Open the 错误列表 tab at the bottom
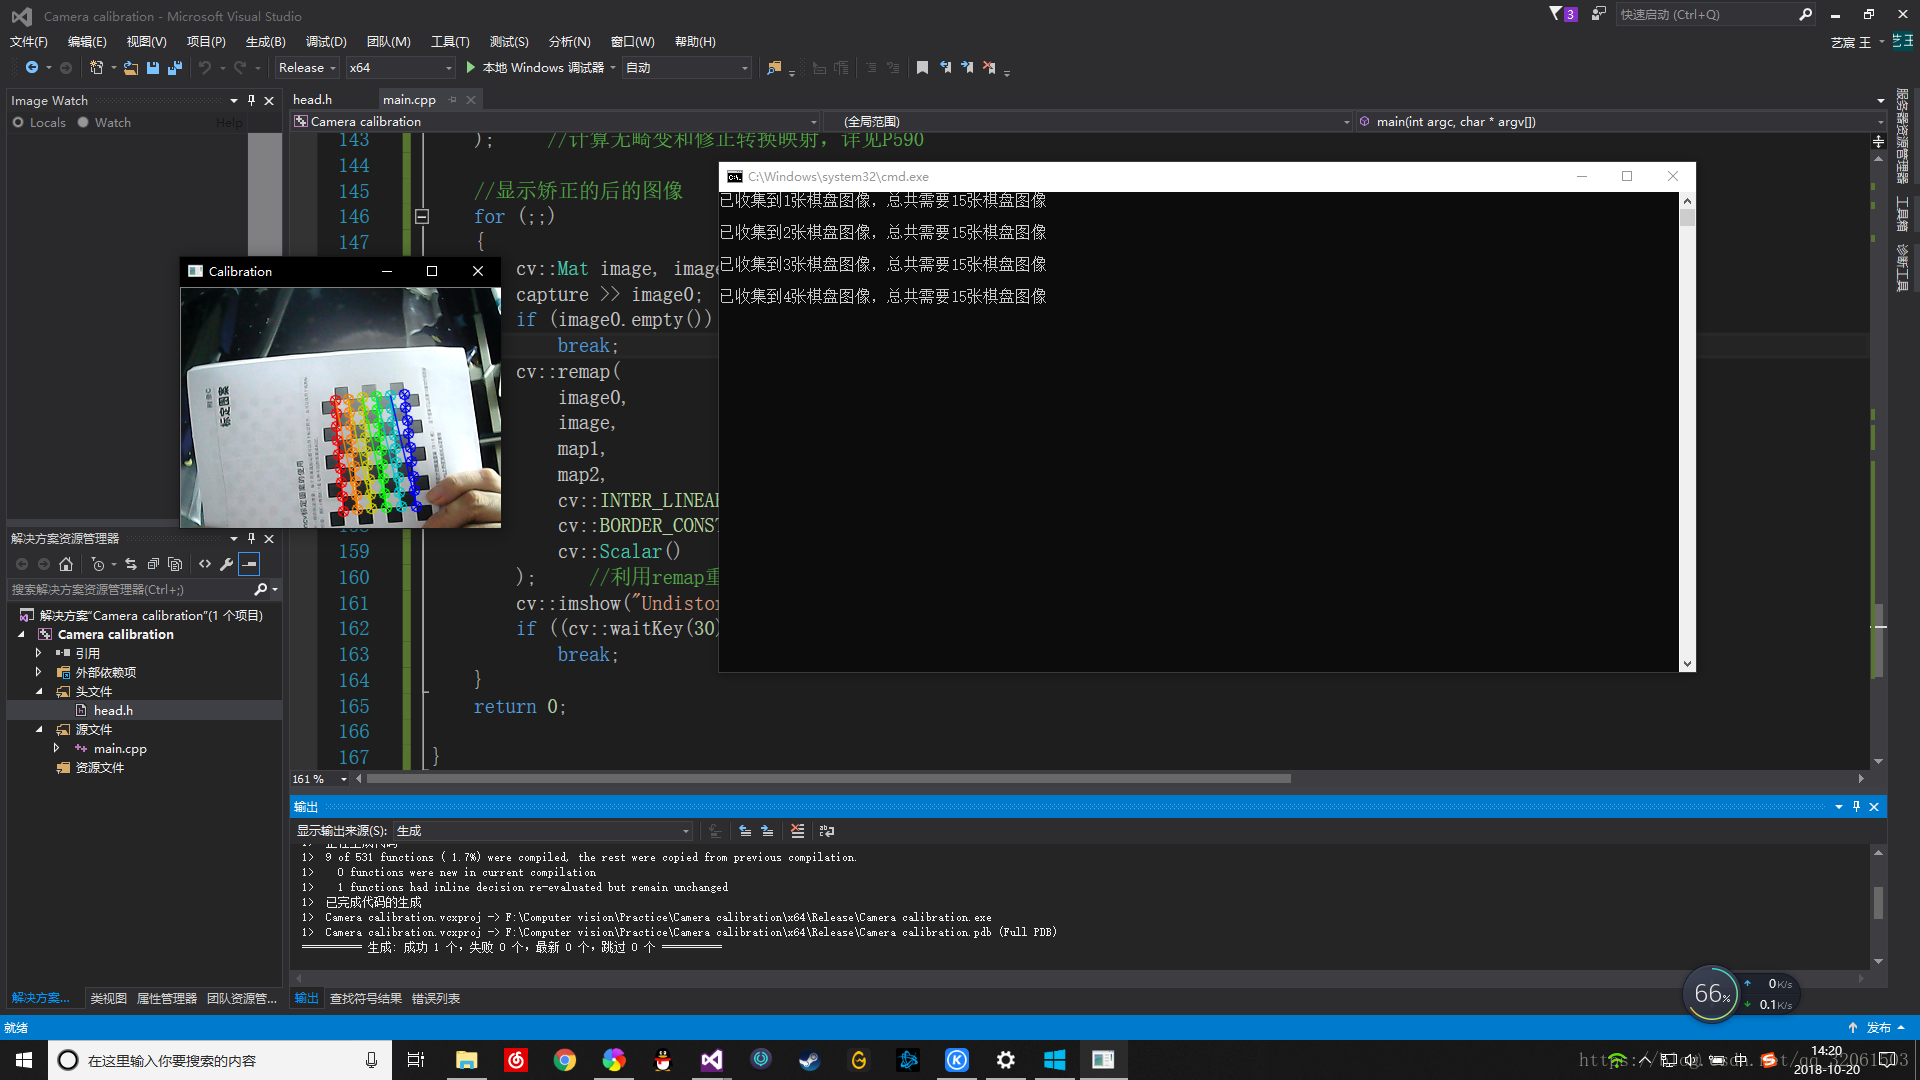This screenshot has width=1920, height=1080. pyautogui.click(x=436, y=998)
